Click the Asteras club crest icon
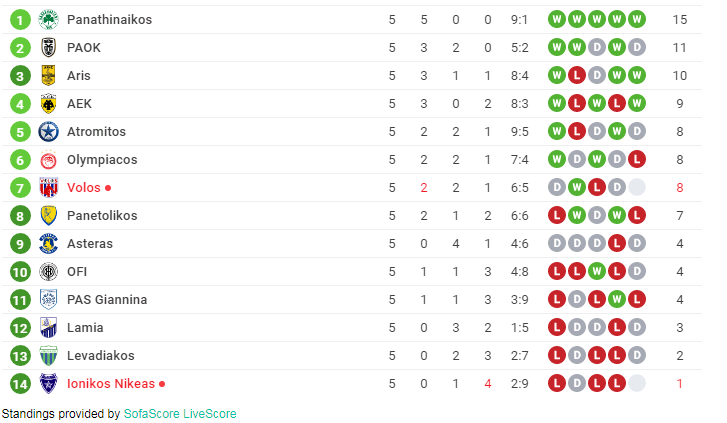This screenshot has height=423, width=727. [48, 243]
